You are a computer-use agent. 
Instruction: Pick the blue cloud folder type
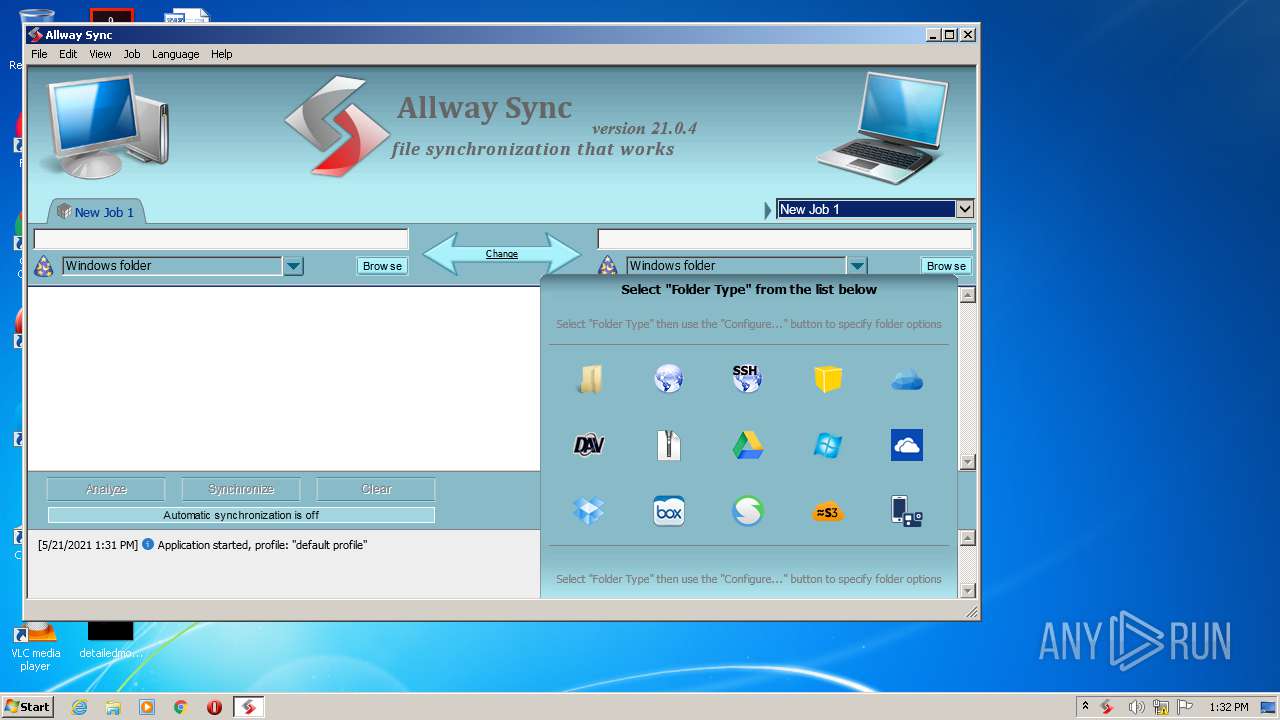point(907,380)
